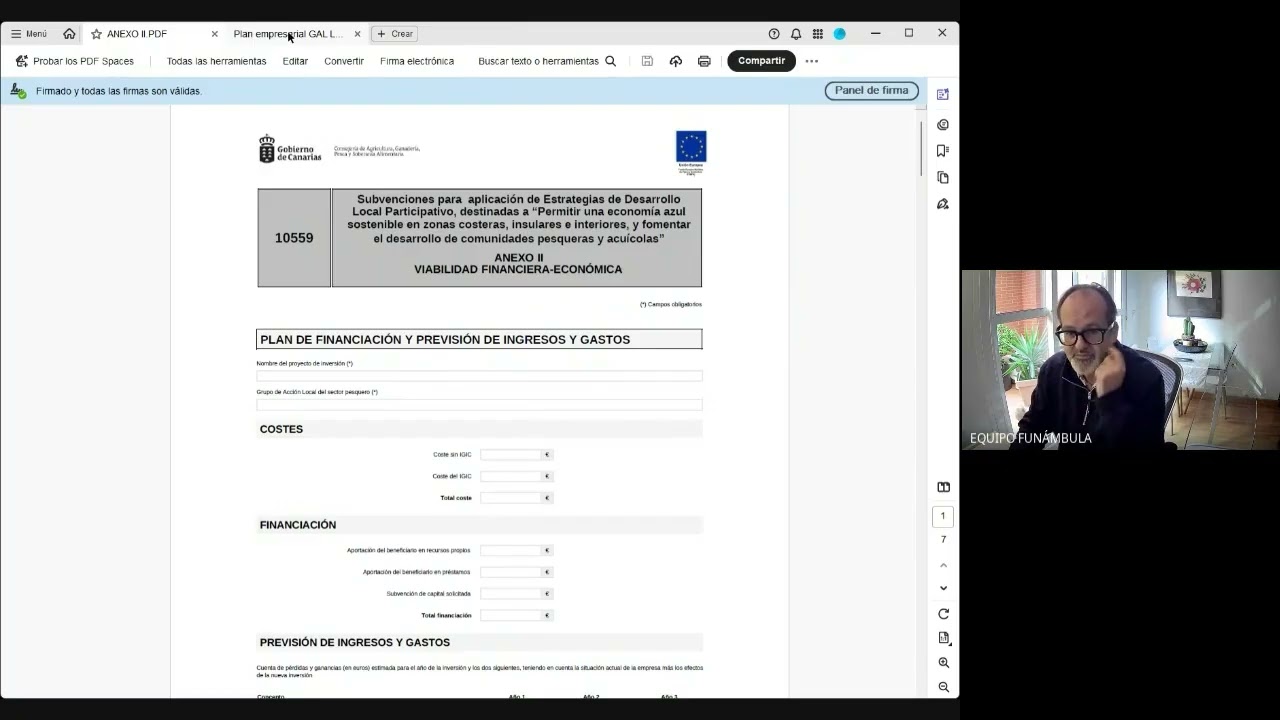This screenshot has width=1280, height=720.
Task: Go to the Acrobat home icon
Action: coord(69,34)
